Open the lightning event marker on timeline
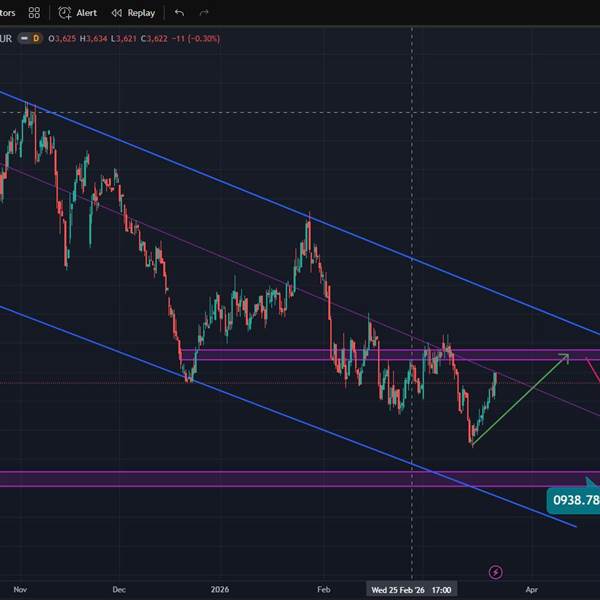 (x=496, y=572)
